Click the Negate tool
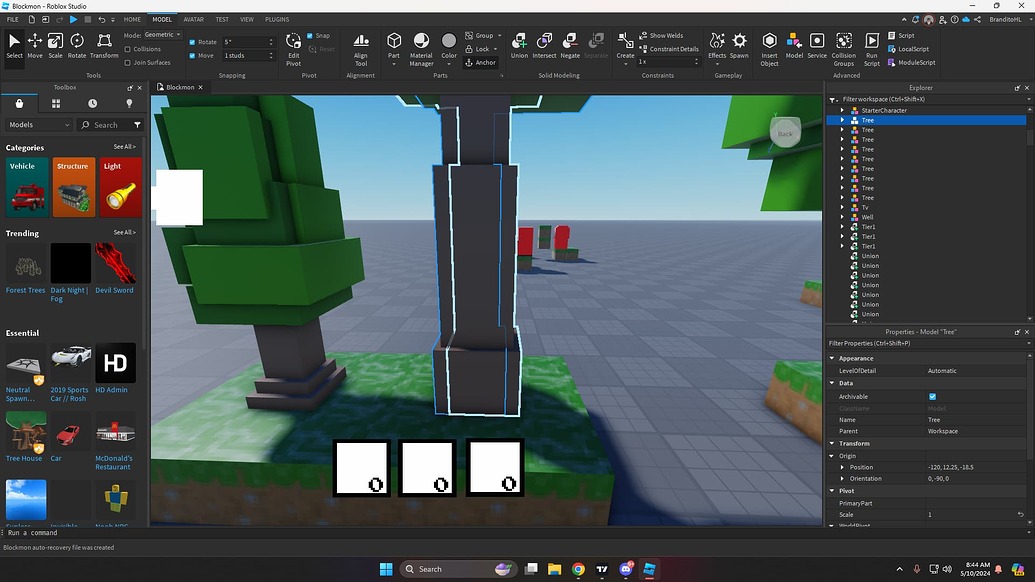The height and width of the screenshot is (582, 1035). click(x=570, y=46)
